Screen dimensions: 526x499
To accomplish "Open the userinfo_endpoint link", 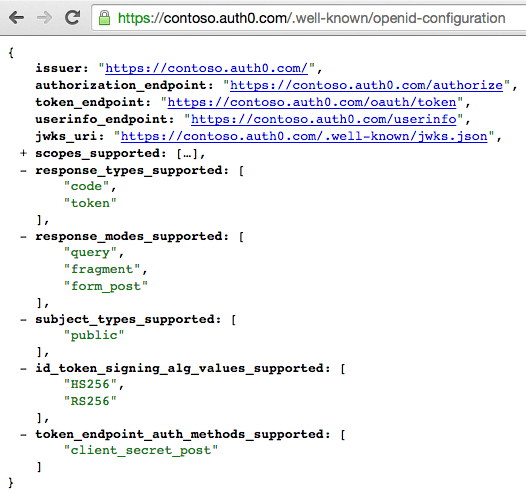I will point(324,120).
